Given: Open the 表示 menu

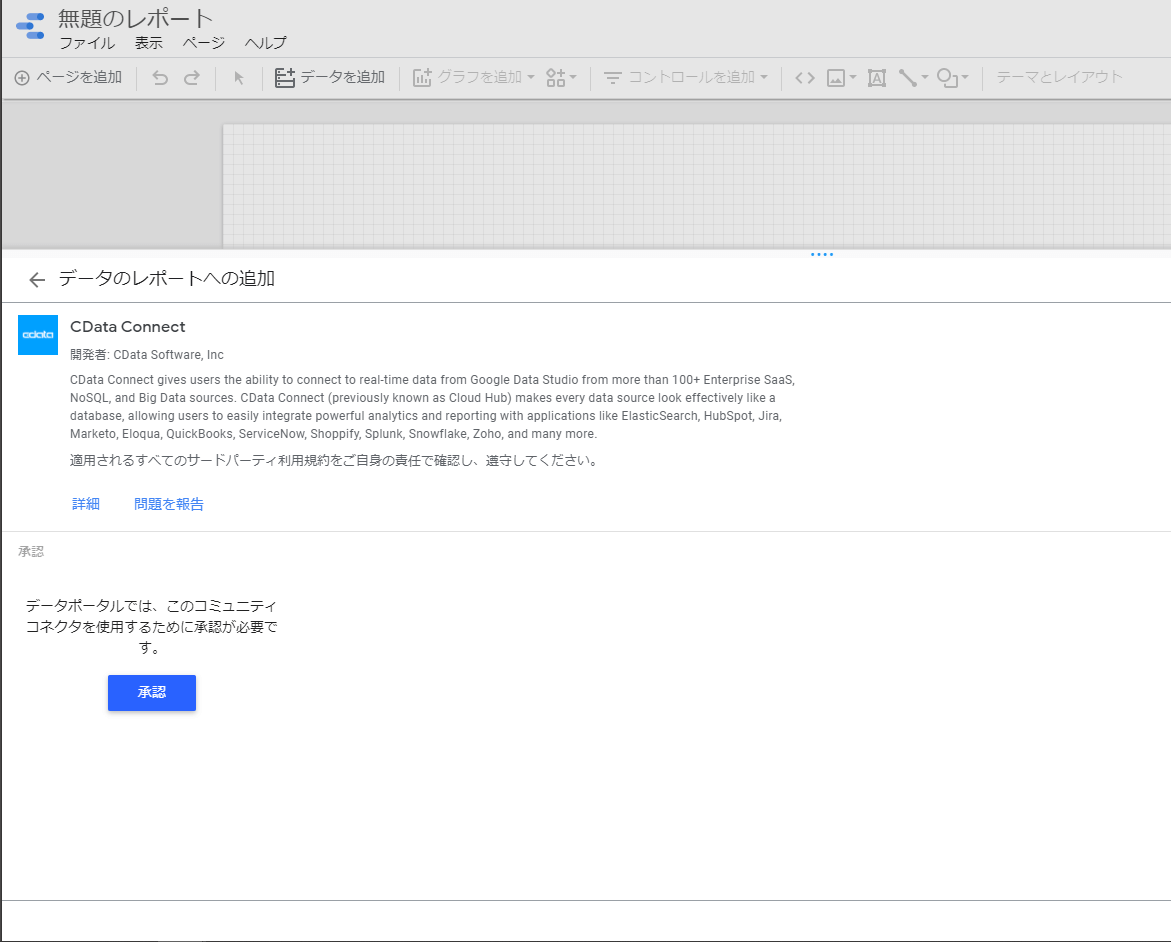Looking at the screenshot, I should pos(149,43).
